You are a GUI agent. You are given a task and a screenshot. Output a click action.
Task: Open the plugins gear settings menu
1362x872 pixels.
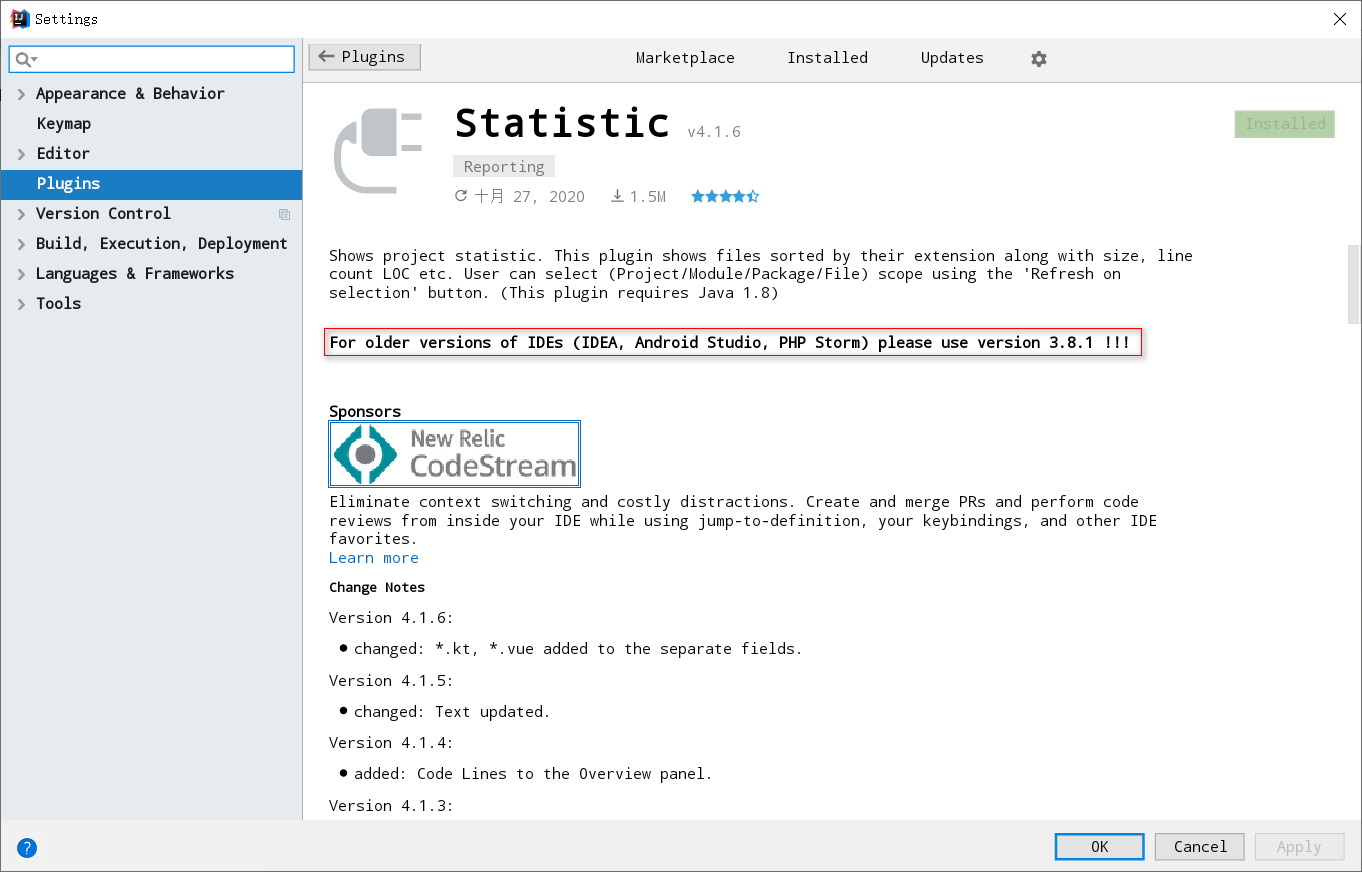click(x=1039, y=59)
